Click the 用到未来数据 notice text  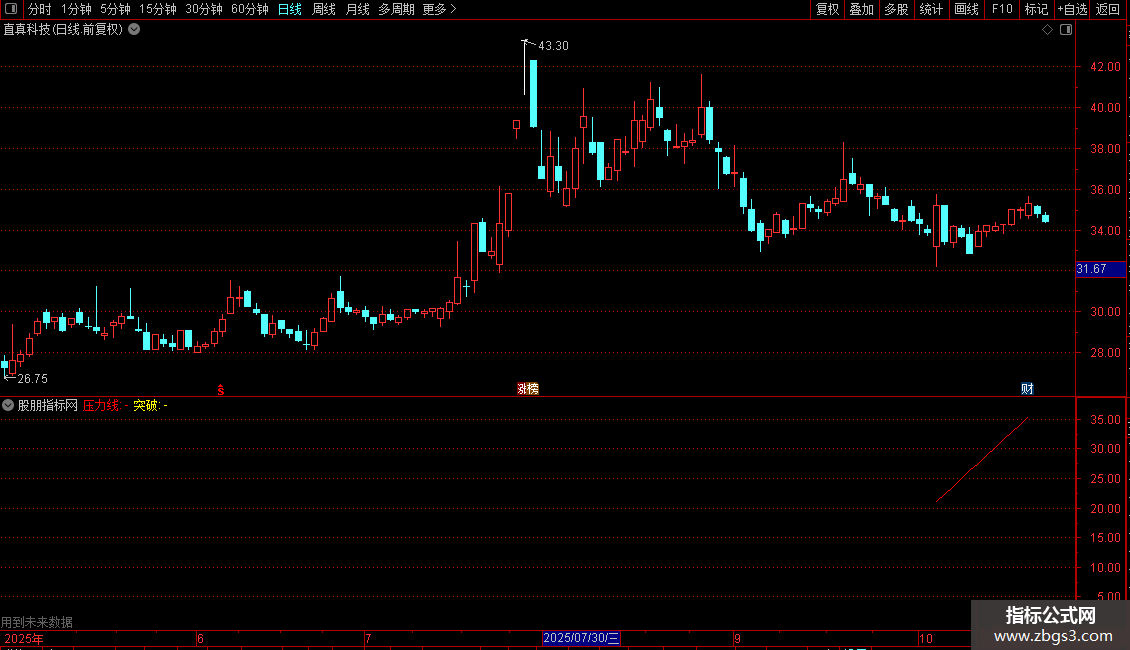37,622
